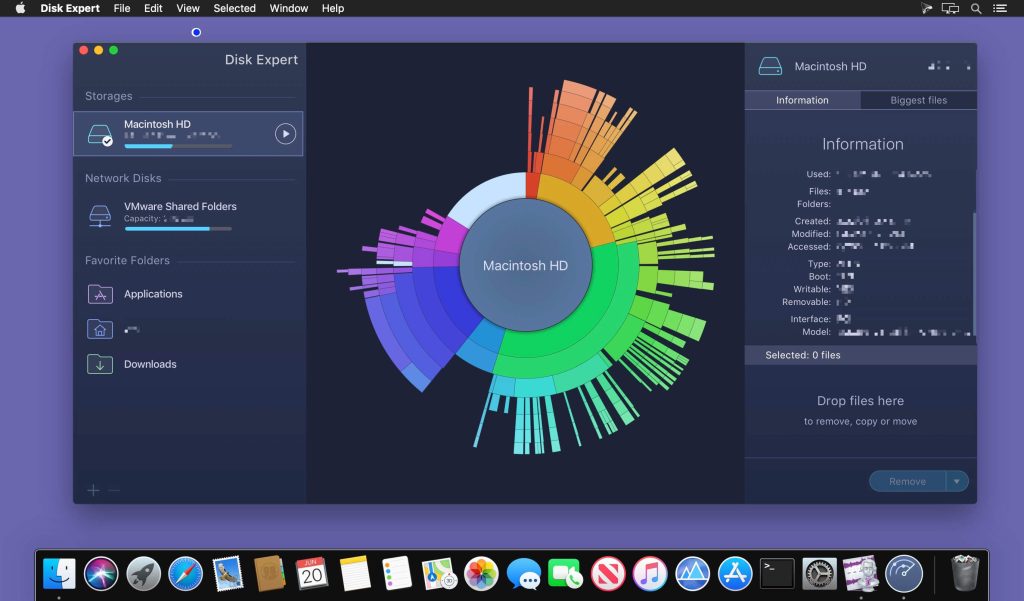Click the home favorite folder icon

[100, 329]
